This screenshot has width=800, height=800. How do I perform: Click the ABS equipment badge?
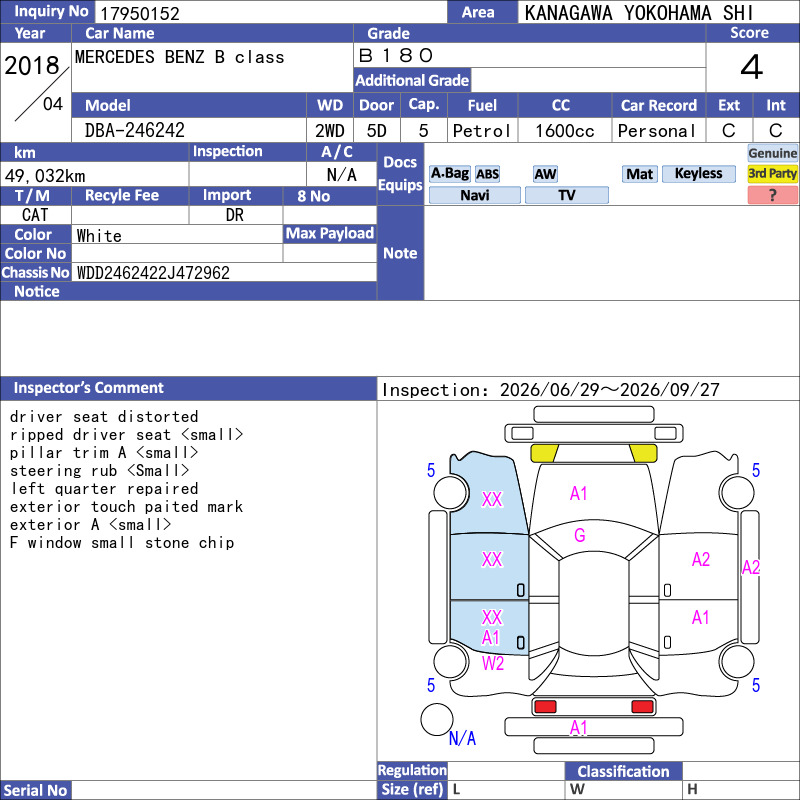coord(487,174)
